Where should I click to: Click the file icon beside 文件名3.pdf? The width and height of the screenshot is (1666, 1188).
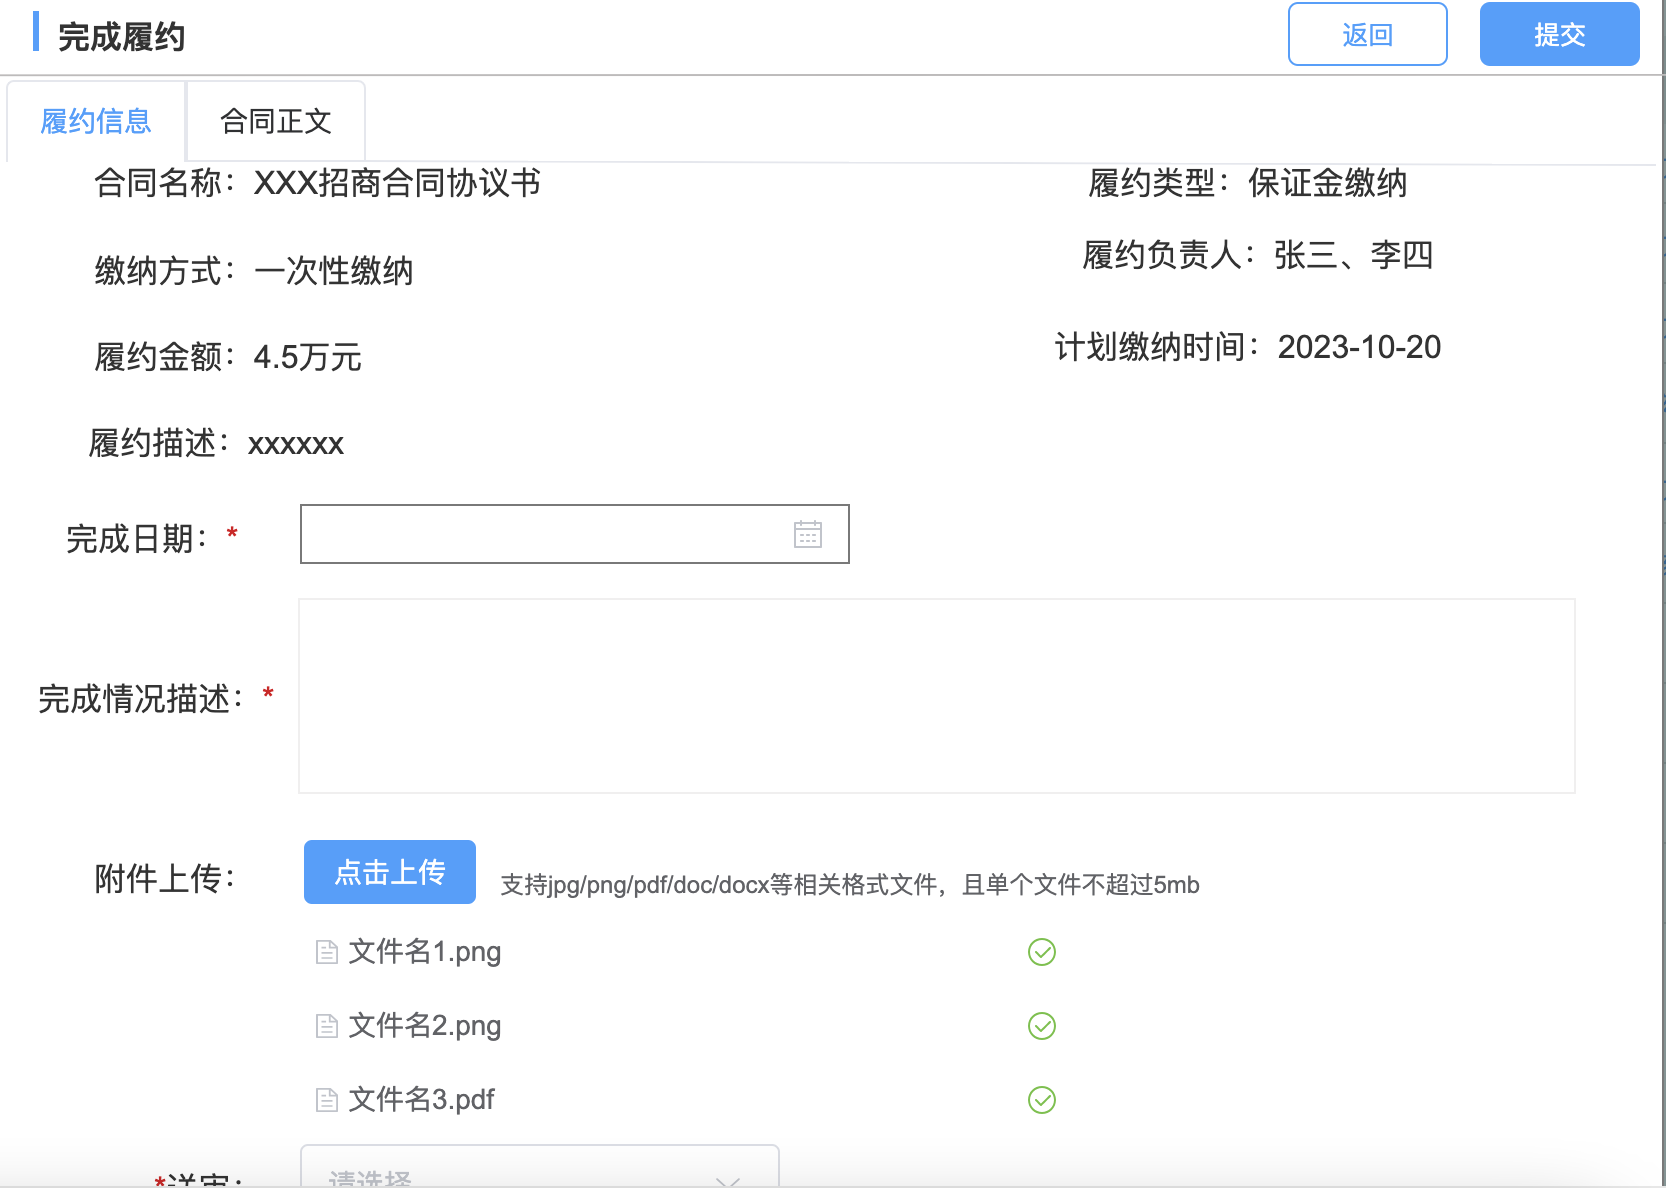[326, 1100]
